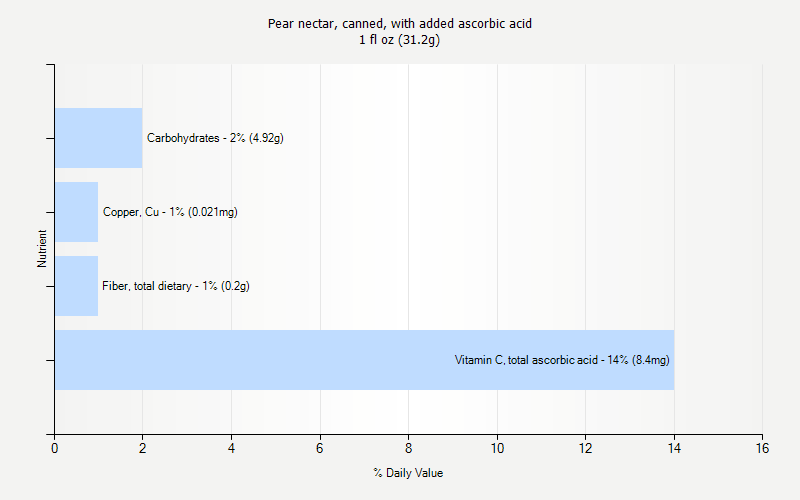Select the x-axis tick label 16
The image size is (800, 500).
coord(762,449)
